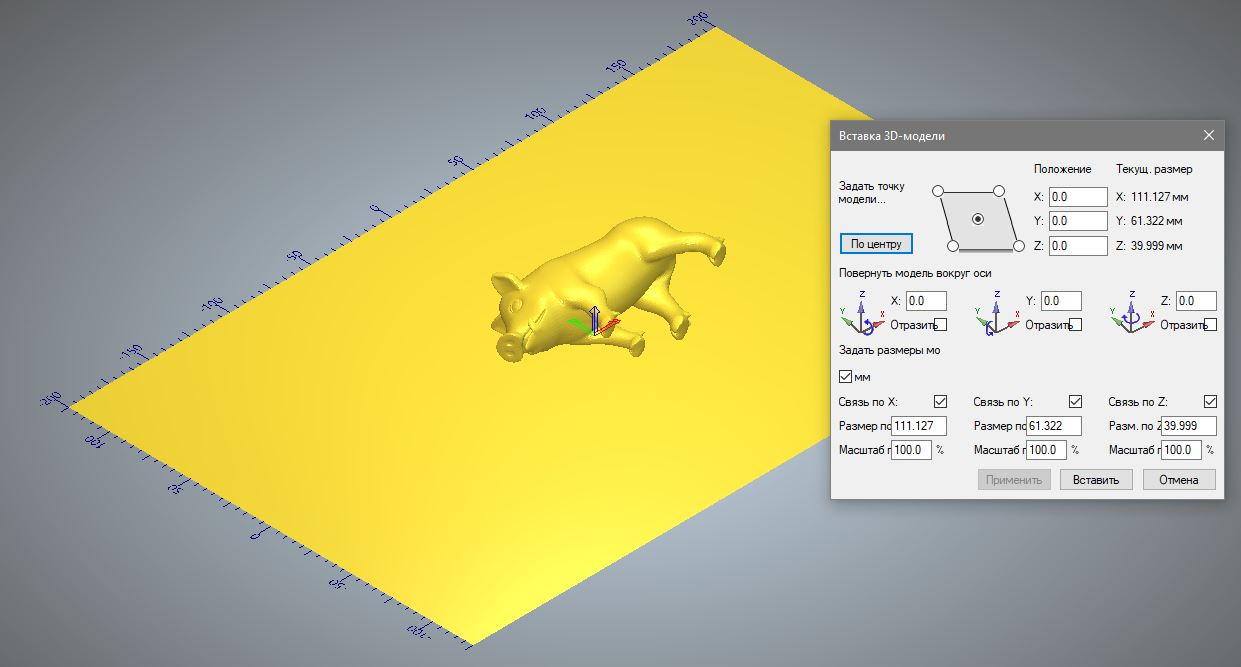Select the center origin point radio button
Screen dimensions: 1241x667
(978, 218)
